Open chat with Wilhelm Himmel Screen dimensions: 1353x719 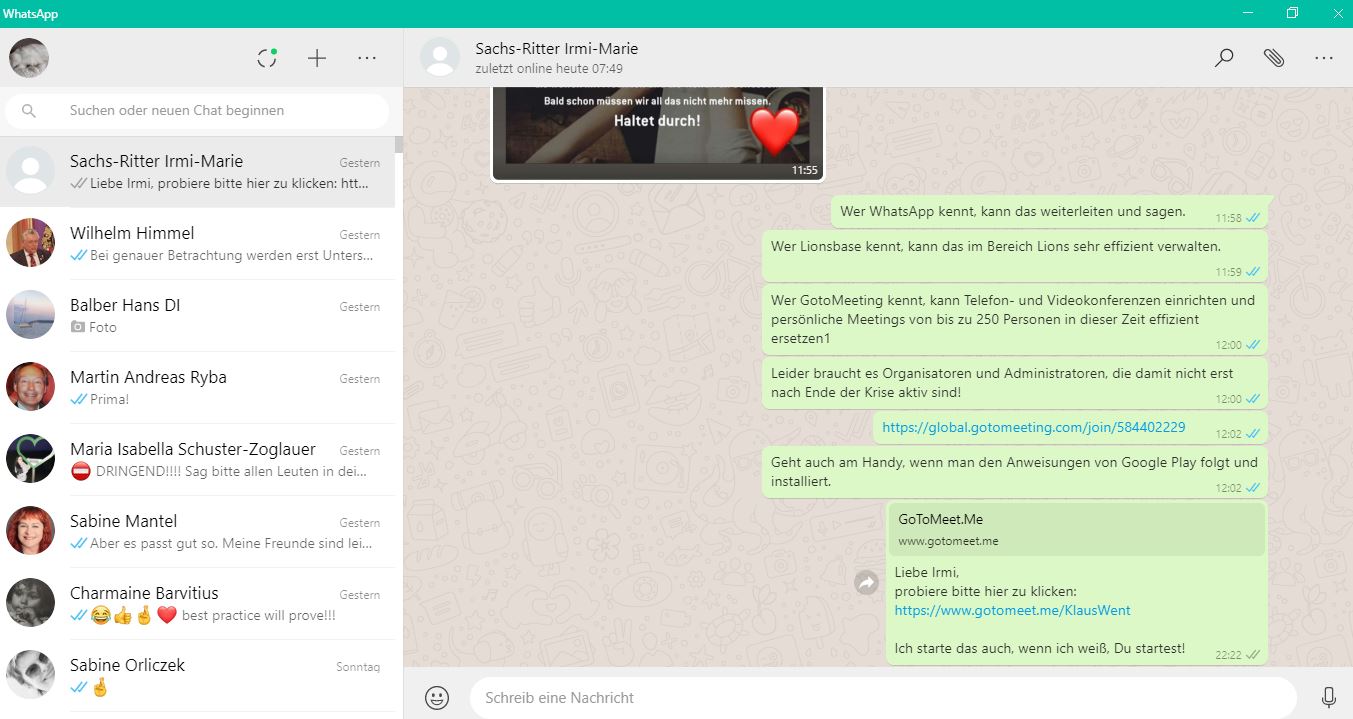(x=200, y=244)
